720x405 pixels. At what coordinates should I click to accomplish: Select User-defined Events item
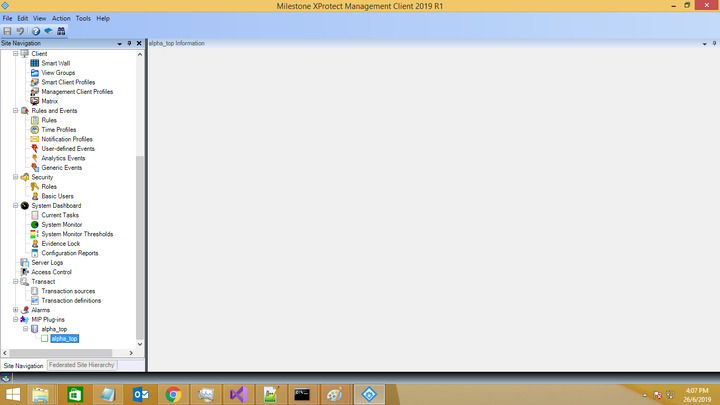67,148
